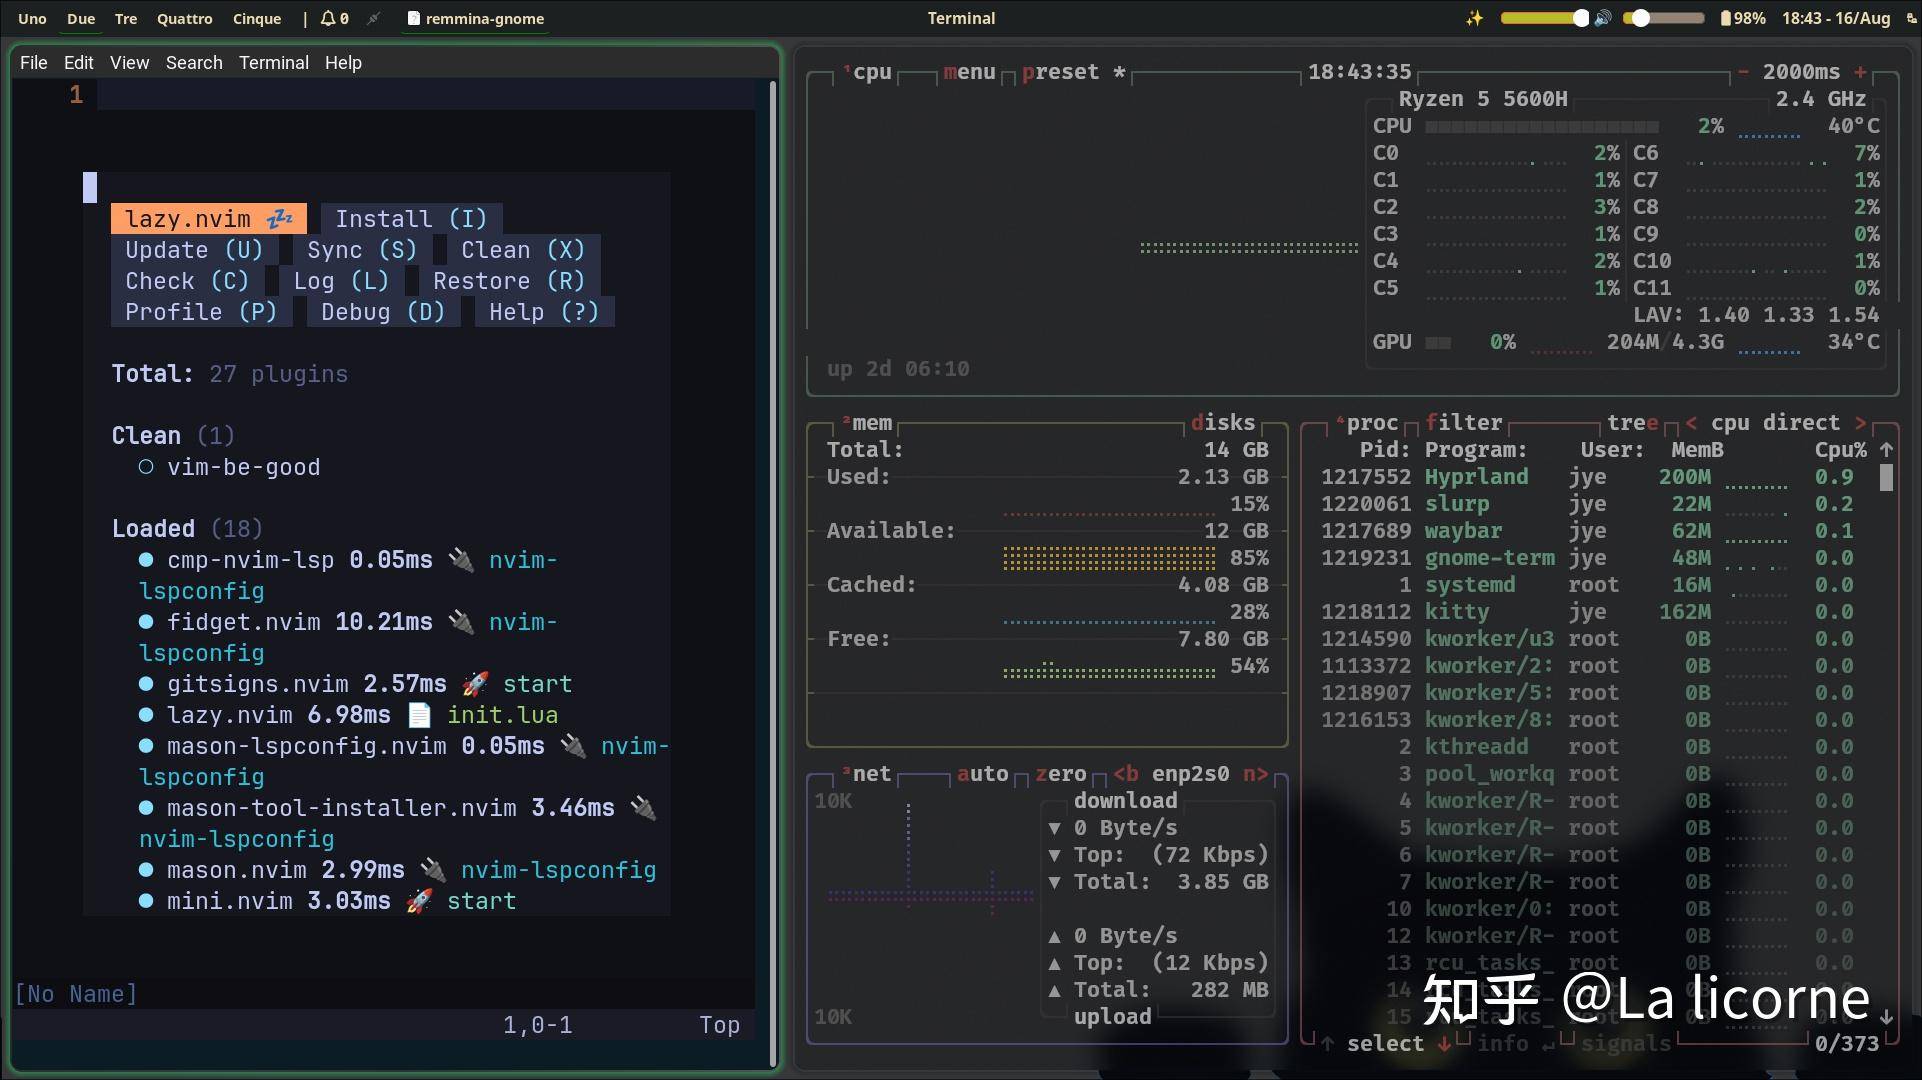
Task: Click the filled bullet beside lazy.nvim 6.98ms
Action: [146, 715]
